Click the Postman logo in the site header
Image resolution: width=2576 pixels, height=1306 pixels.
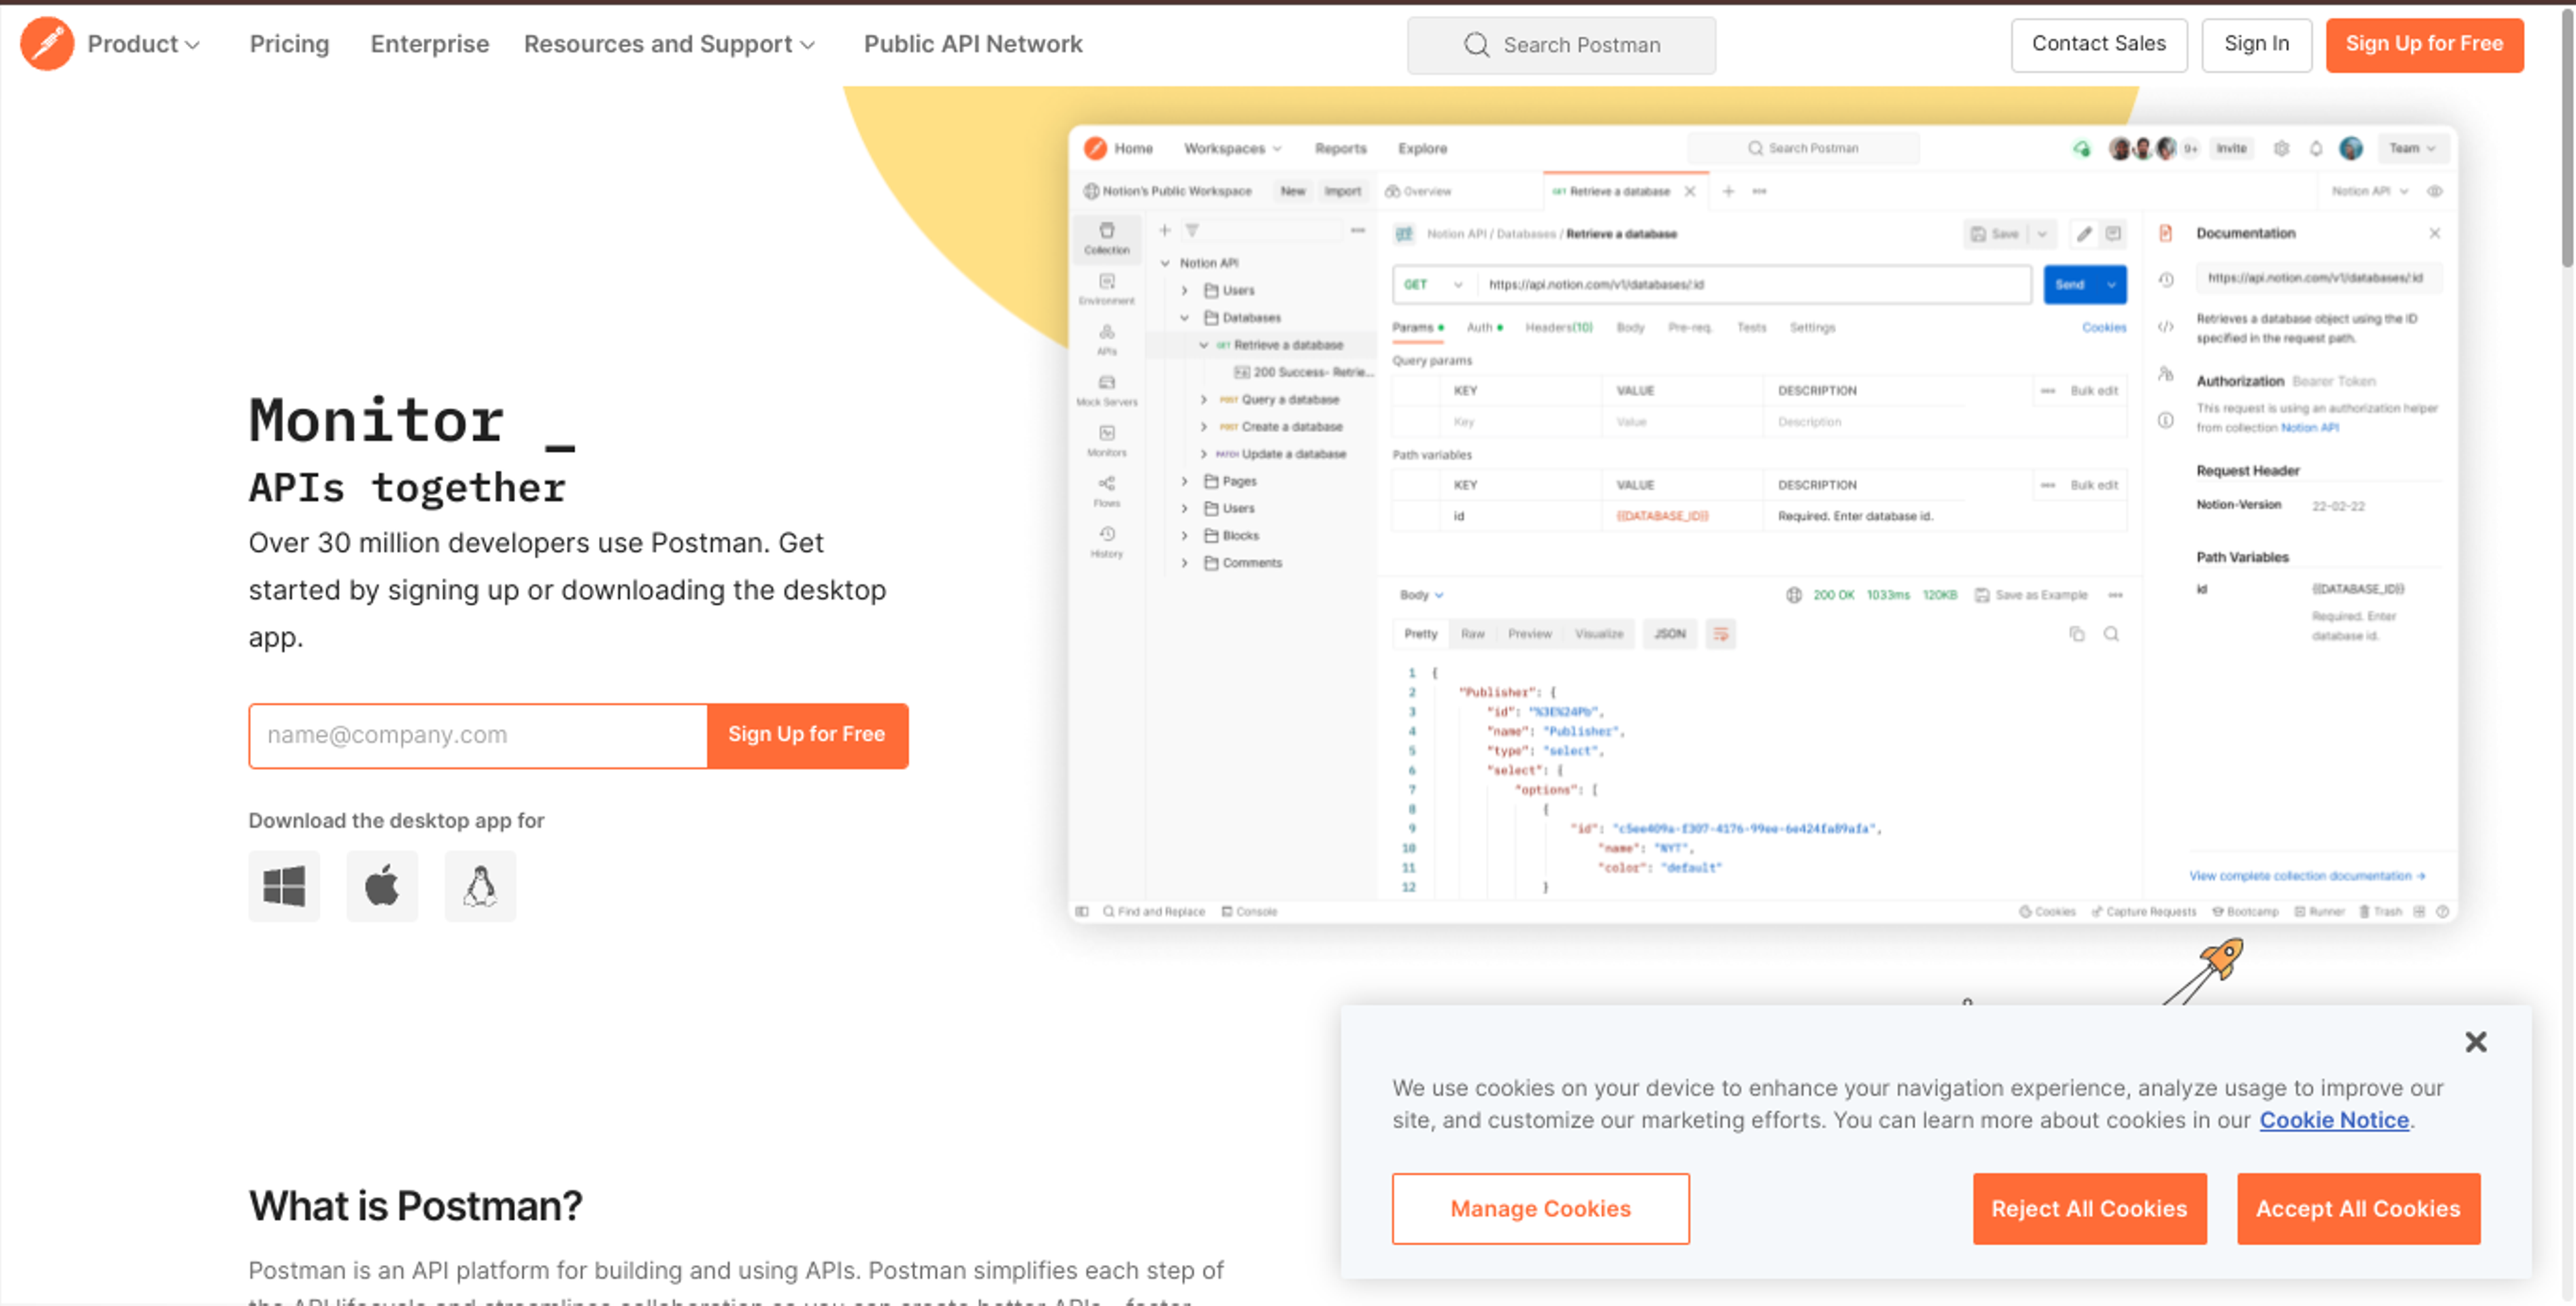pos(46,44)
